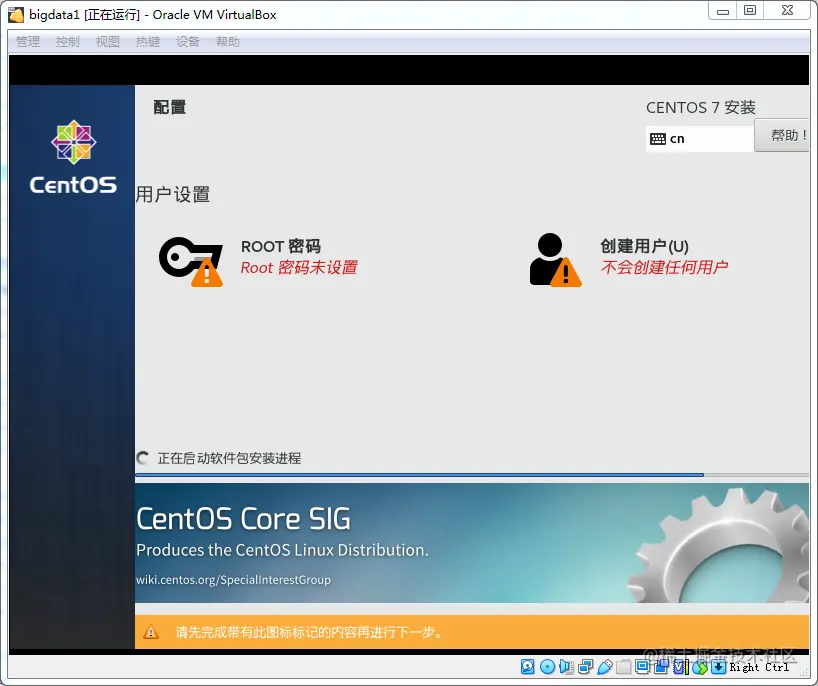Click the video capture status icon
This screenshot has width=818, height=686.
(661, 666)
